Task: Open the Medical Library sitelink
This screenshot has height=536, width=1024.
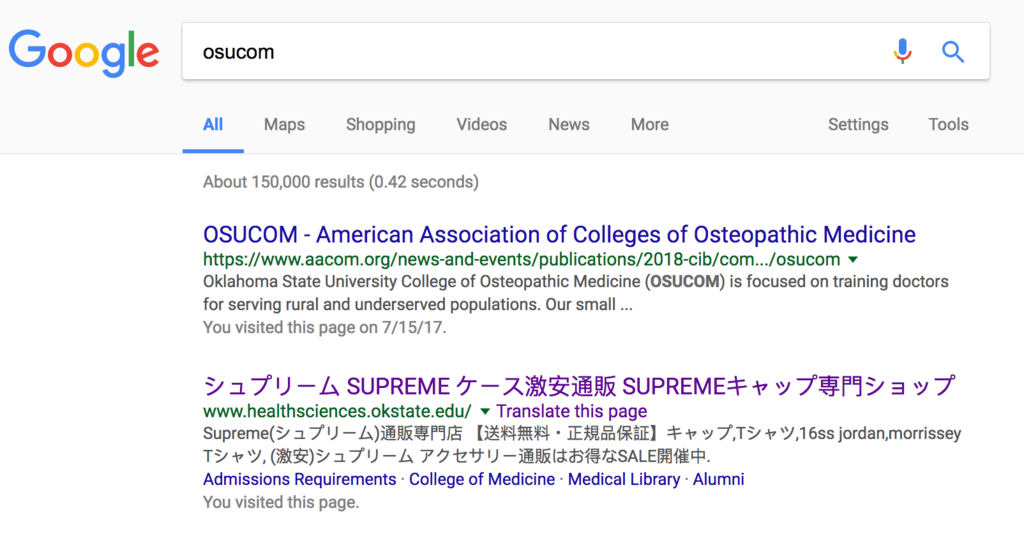Action: click(x=625, y=479)
